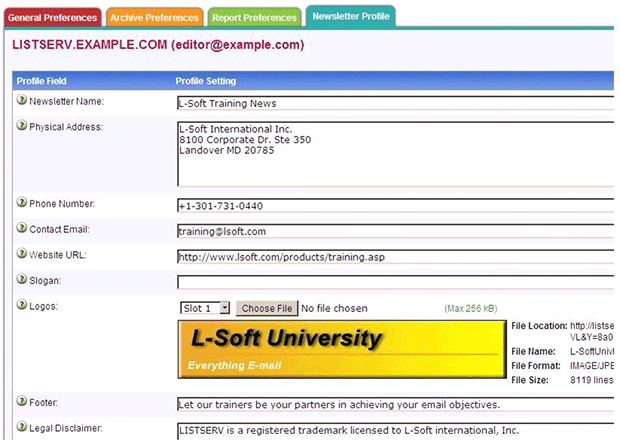Click the Choose File button

pyautogui.click(x=267, y=308)
